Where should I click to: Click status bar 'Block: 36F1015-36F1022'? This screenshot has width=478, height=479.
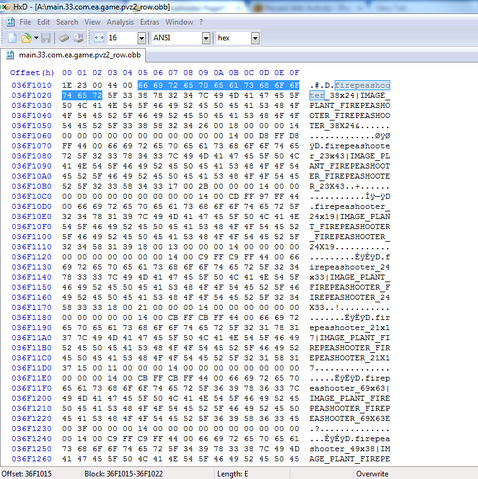pos(123,474)
